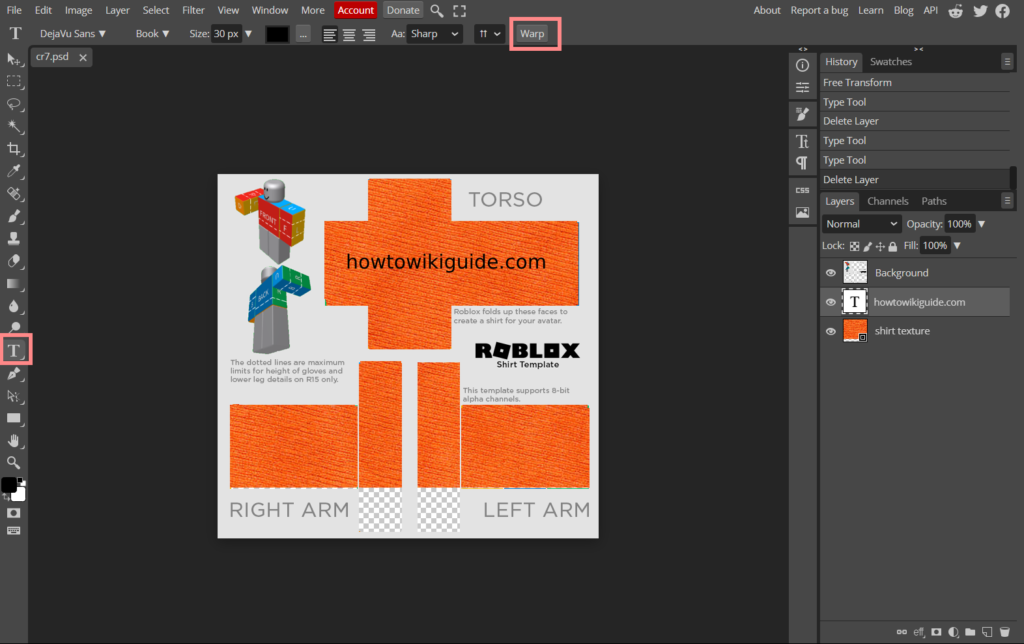Align text right
Viewport: 1024px width, 644px height.
click(369, 34)
